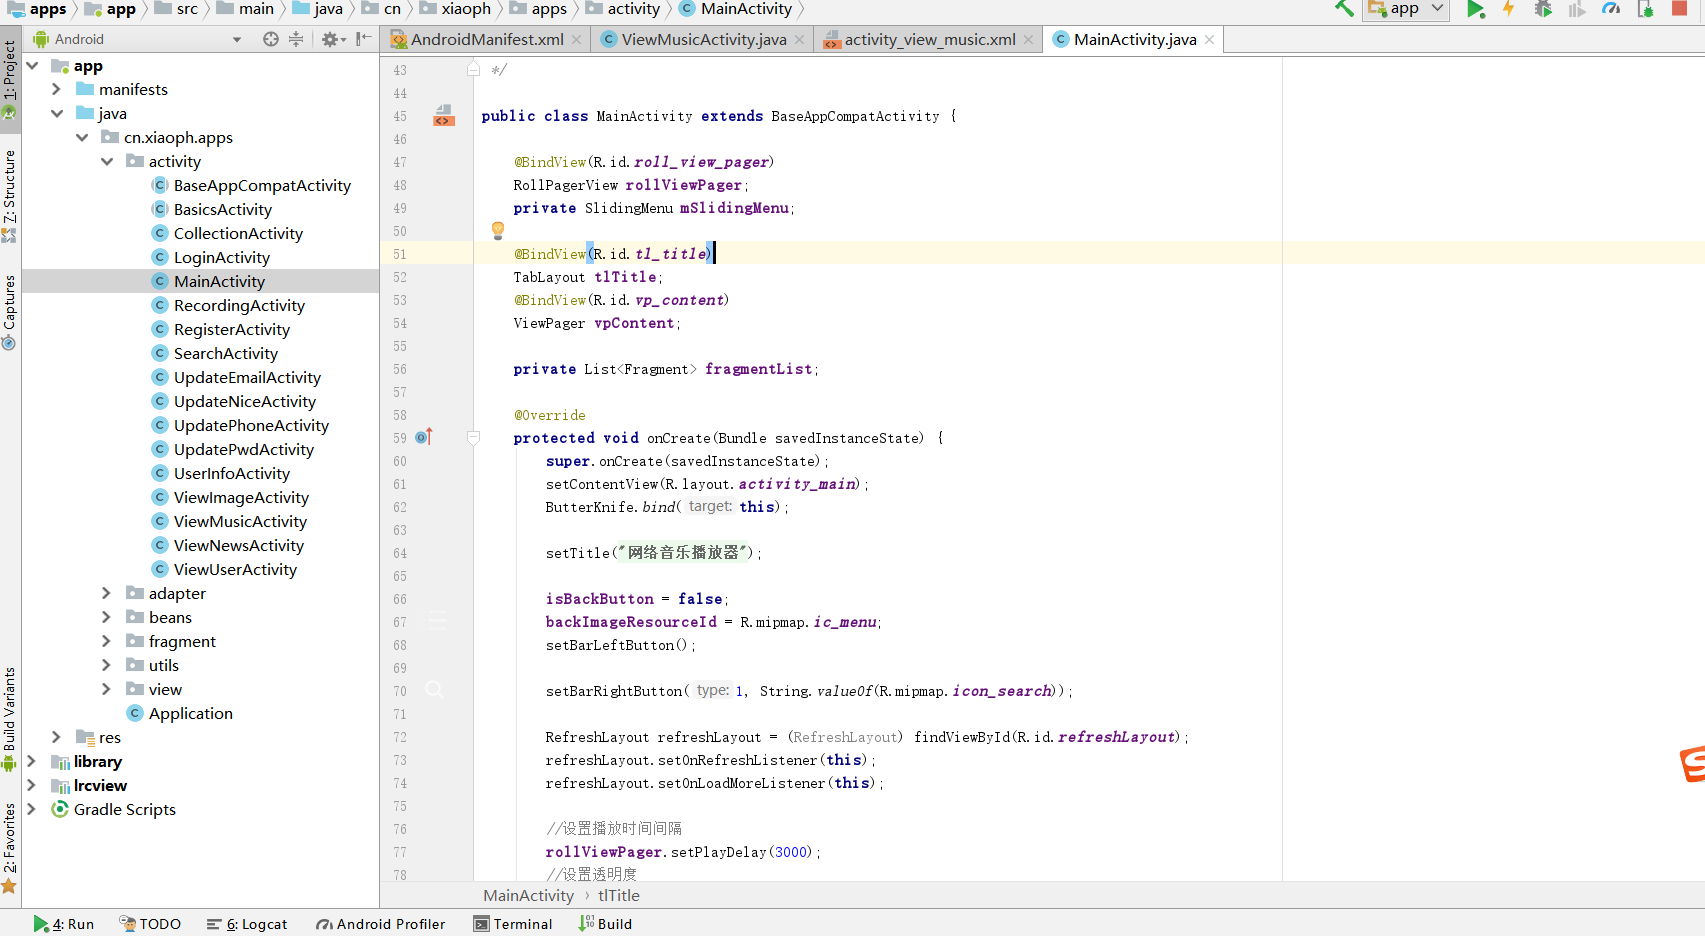Collapse the cn.xiaoph.apps package
The height and width of the screenshot is (936, 1705).
[82, 138]
